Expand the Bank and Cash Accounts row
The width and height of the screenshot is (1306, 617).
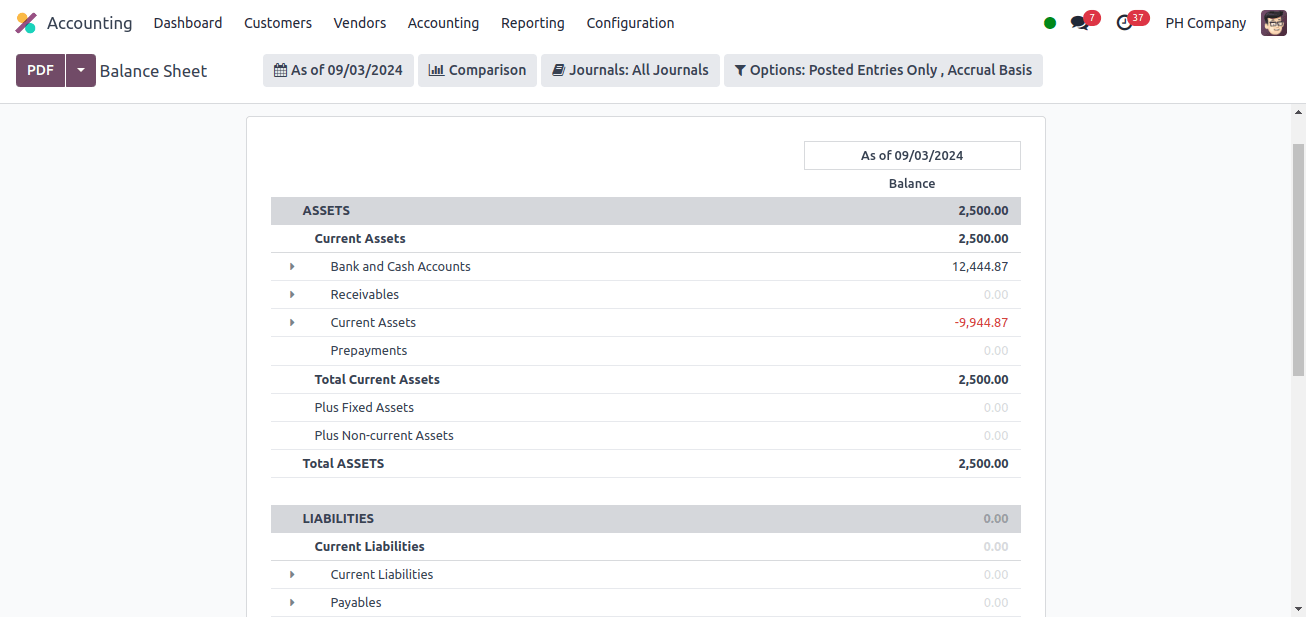click(292, 267)
